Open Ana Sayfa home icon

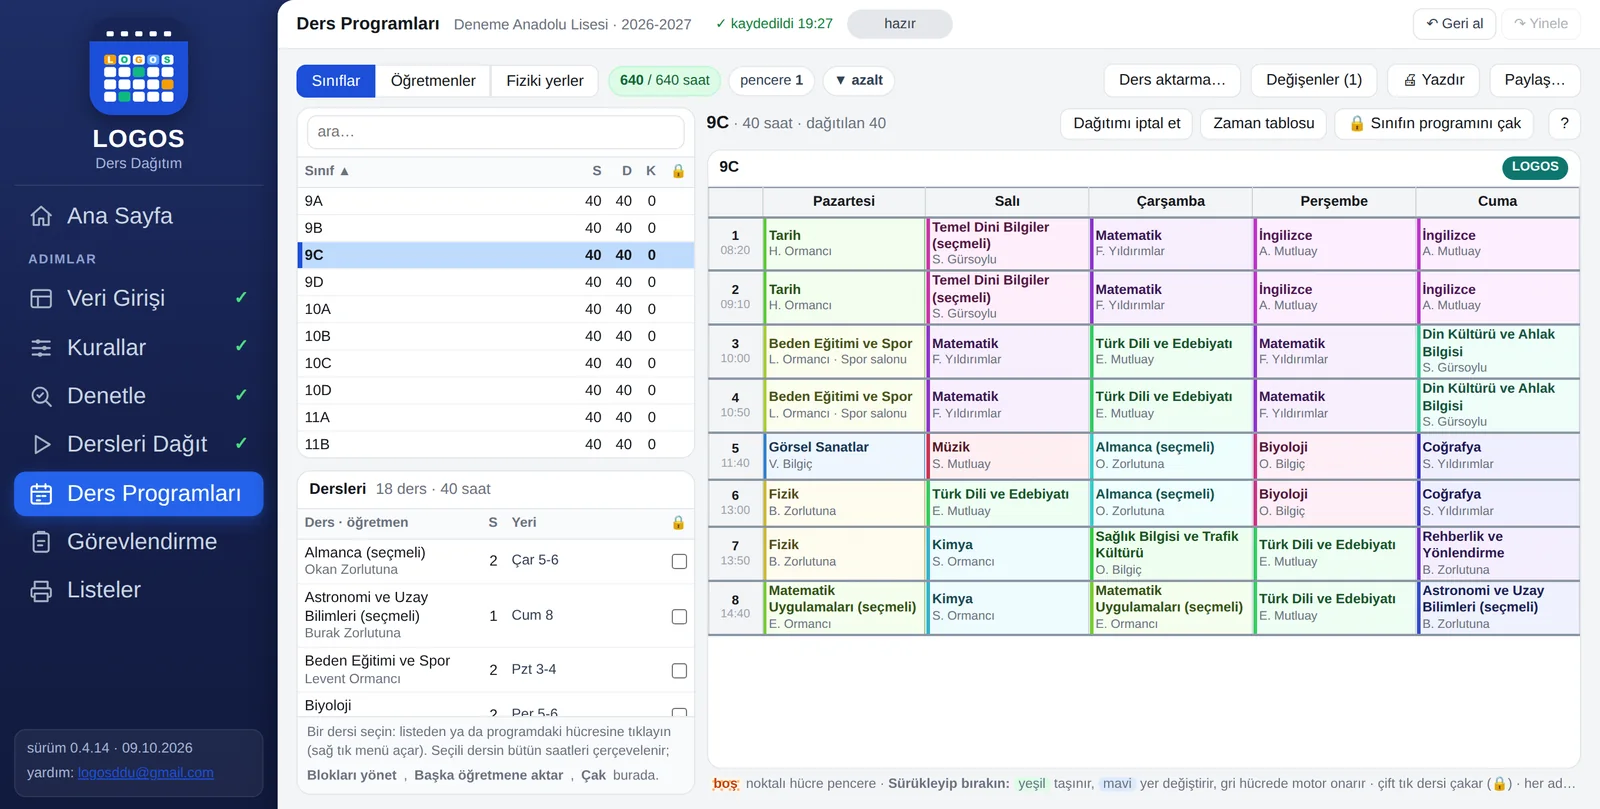pyautogui.click(x=41, y=216)
